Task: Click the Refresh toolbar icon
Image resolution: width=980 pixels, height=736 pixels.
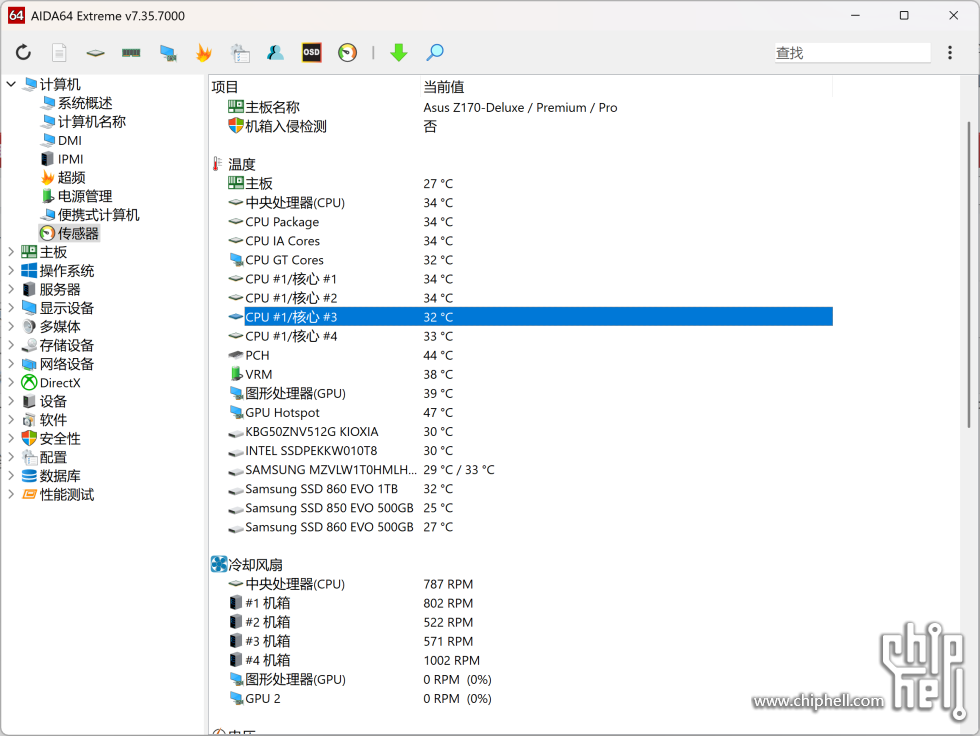Action: [x=23, y=52]
